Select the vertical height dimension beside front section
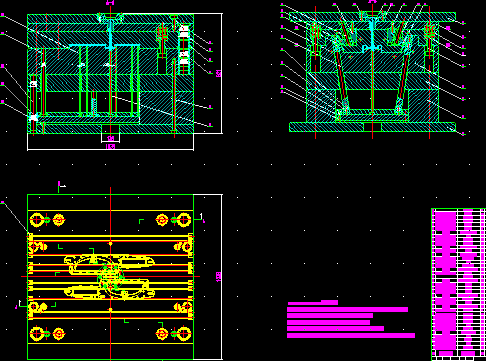Screen dimensions: 487x362 coord(219,73)
